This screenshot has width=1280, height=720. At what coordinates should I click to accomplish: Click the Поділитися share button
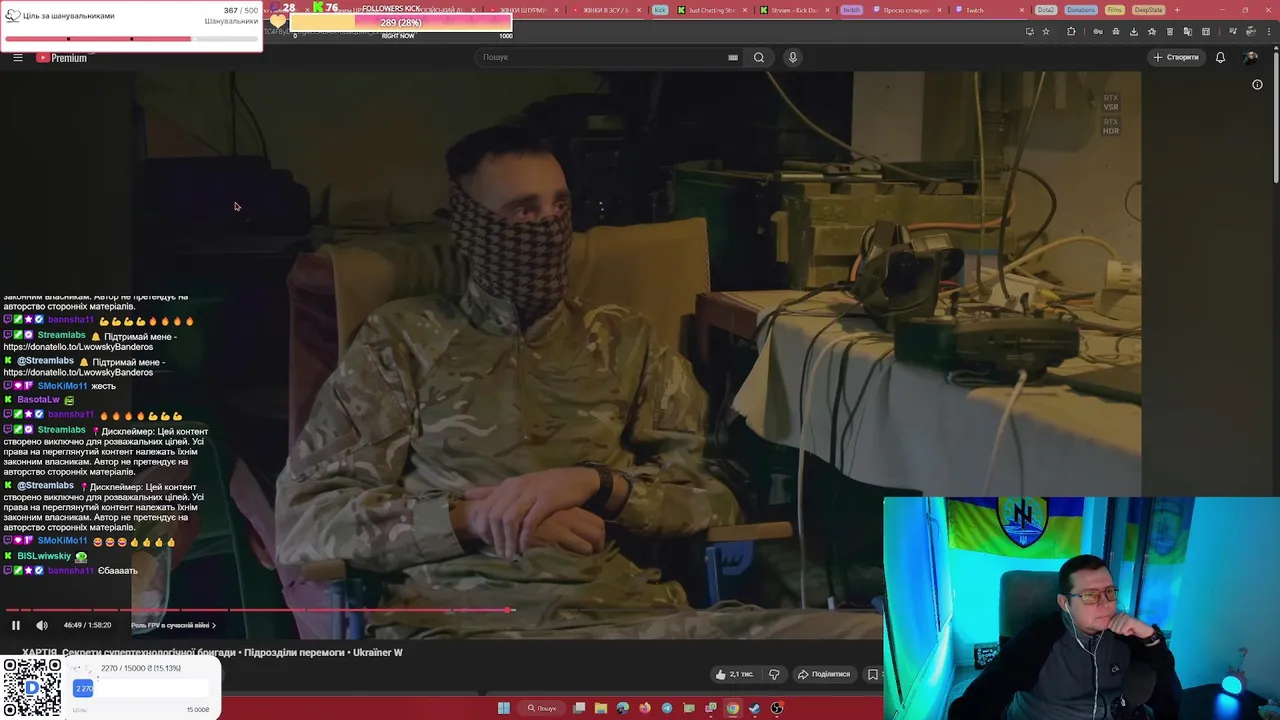[823, 674]
